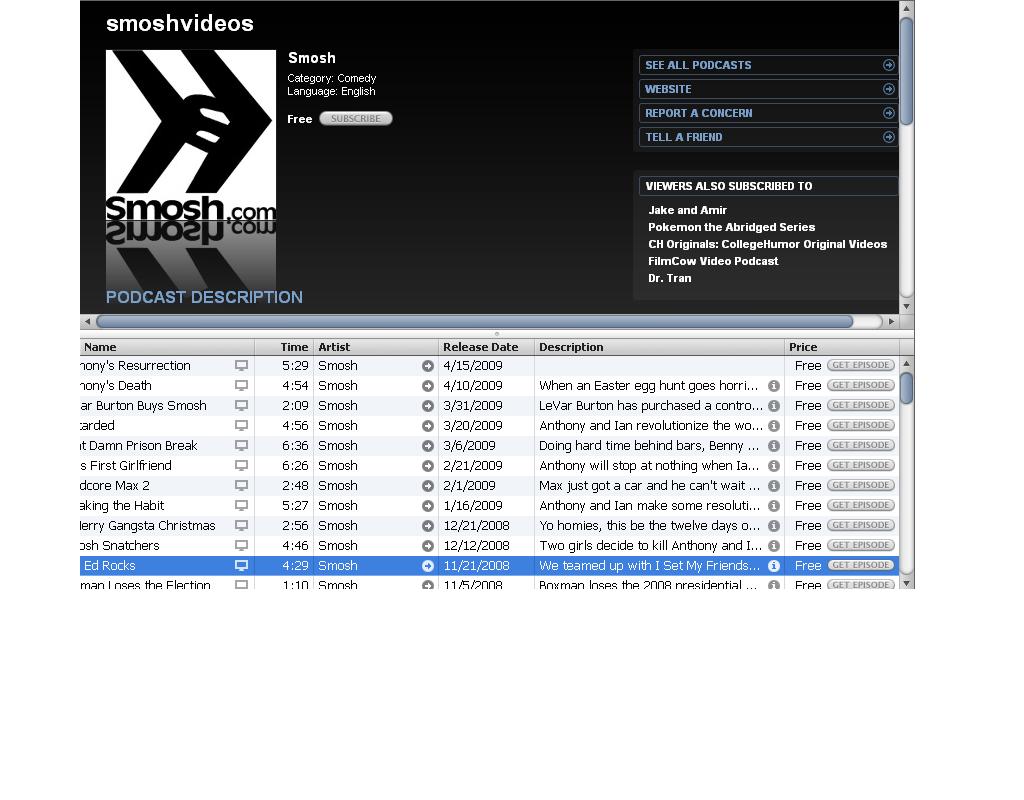
Task: Get Episode for Ed Rocks
Action: tap(861, 565)
